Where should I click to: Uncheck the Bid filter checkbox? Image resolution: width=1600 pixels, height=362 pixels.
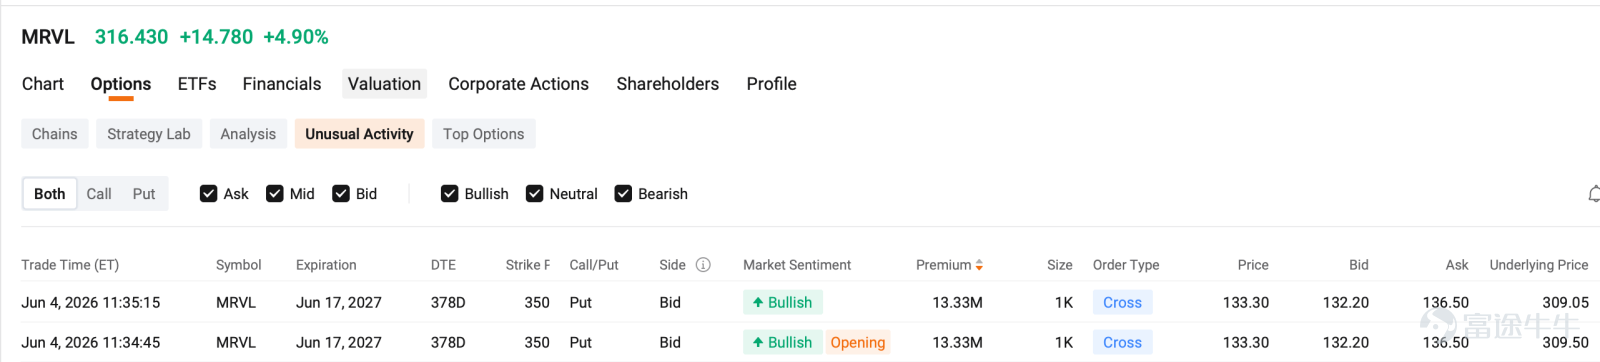click(341, 194)
